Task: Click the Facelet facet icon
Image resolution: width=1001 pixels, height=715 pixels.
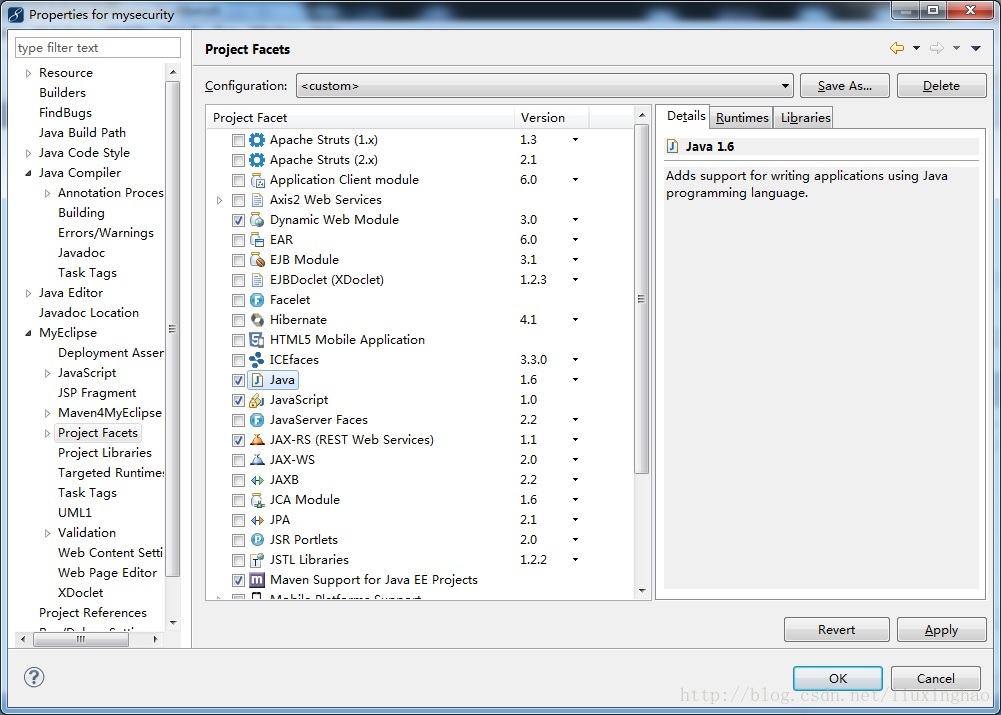Action: coord(257,300)
